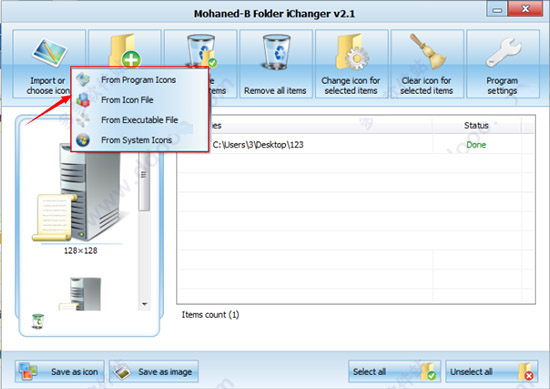Screen dimensions: 550x389
Task: Click the Status column header
Action: tap(476, 125)
